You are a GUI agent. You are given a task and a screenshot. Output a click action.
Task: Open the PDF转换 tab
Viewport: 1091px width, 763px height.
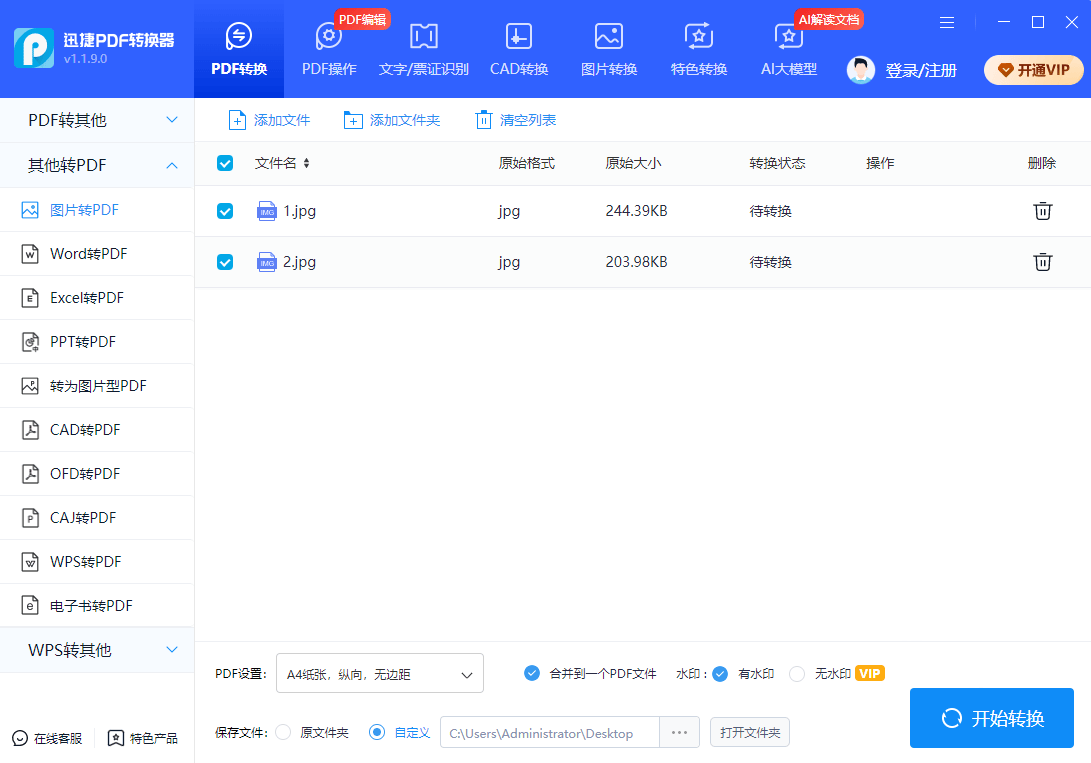tap(239, 49)
